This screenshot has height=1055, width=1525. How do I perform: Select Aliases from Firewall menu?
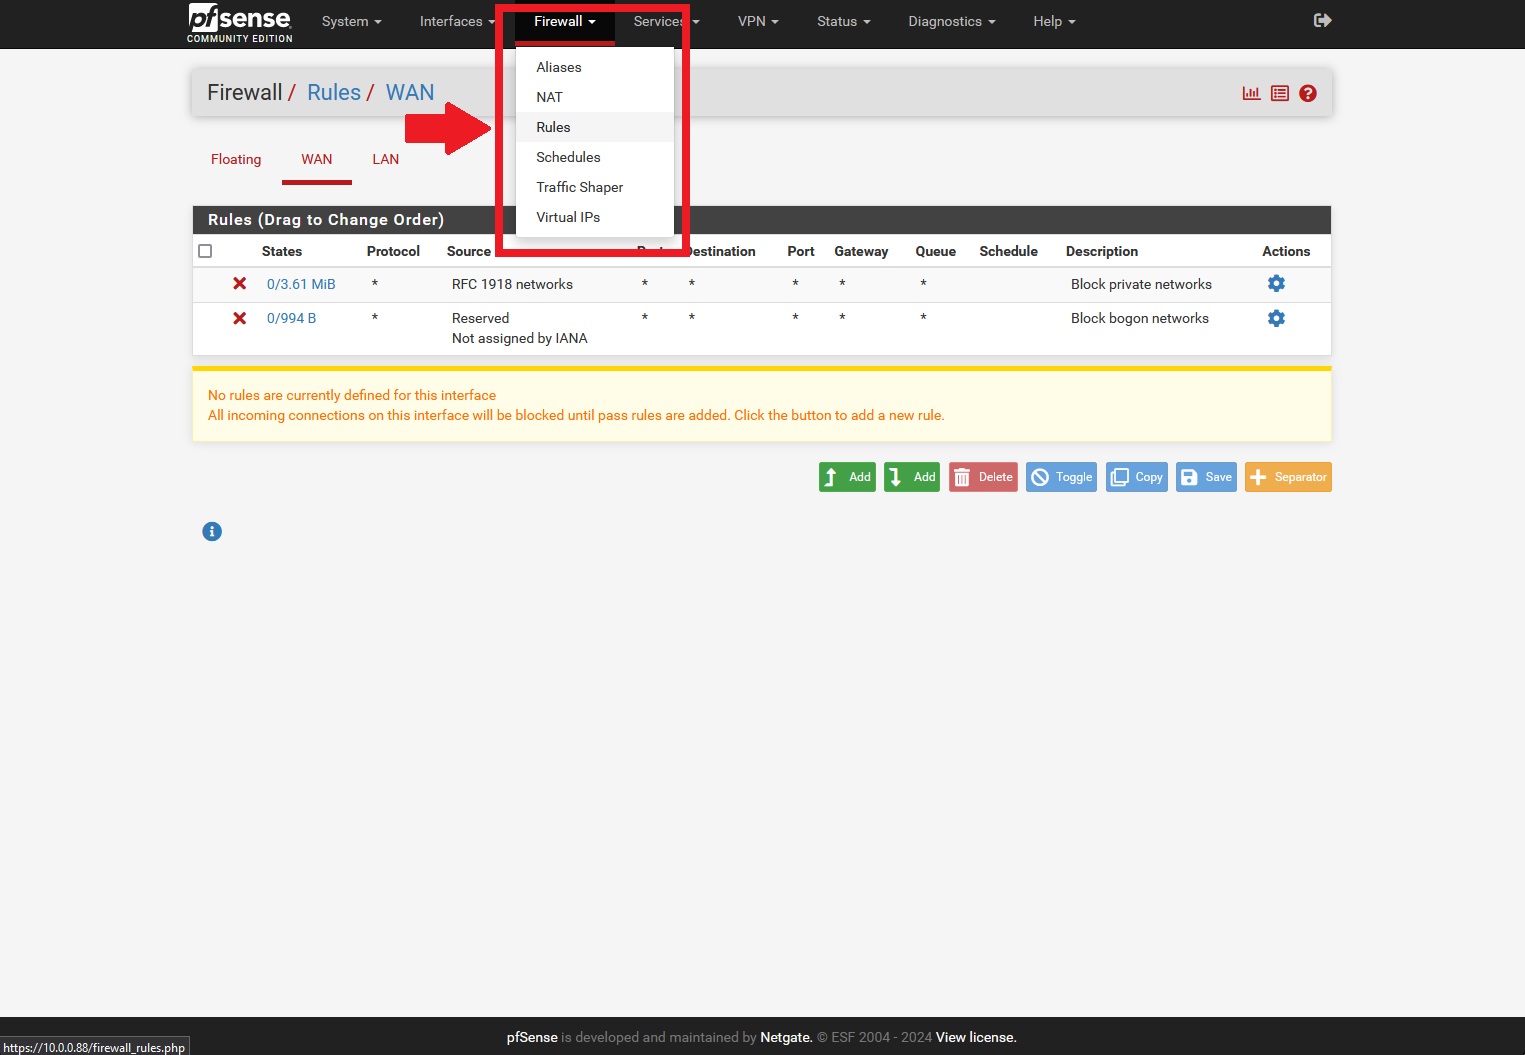(595, 67)
